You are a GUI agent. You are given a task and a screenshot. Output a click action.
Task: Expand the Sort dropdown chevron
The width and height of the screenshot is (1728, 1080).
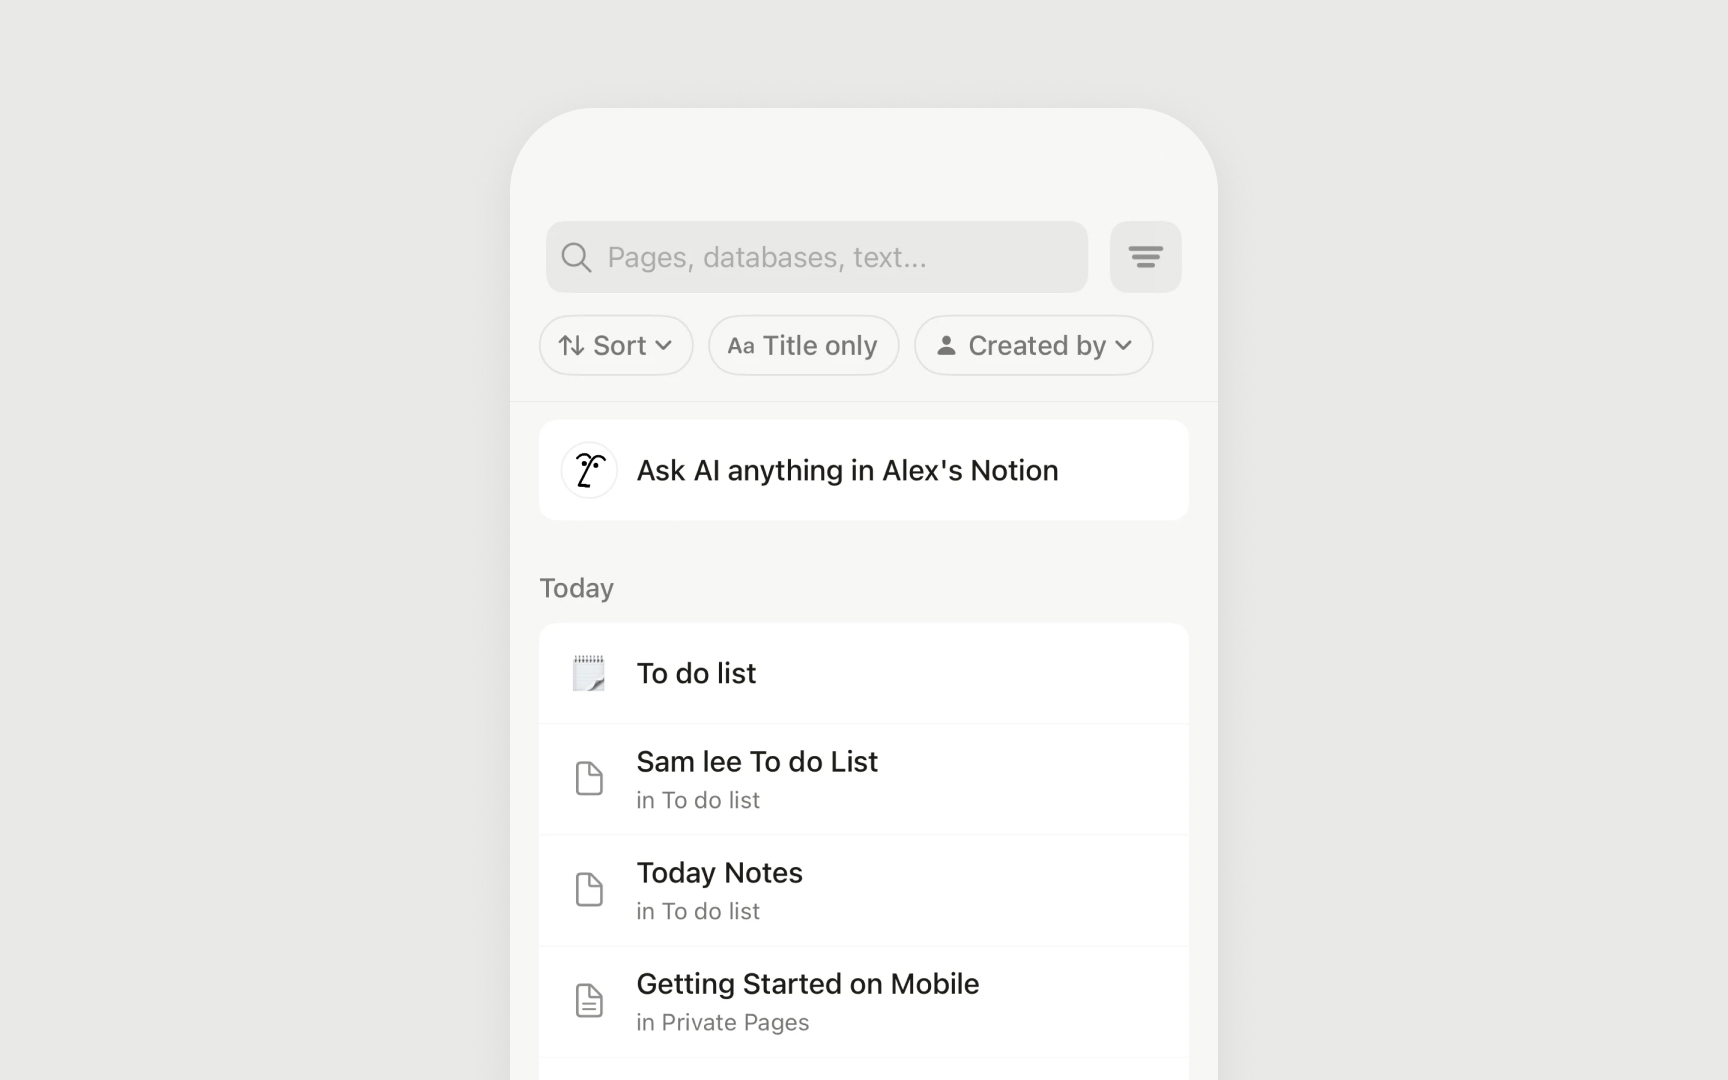[663, 346]
